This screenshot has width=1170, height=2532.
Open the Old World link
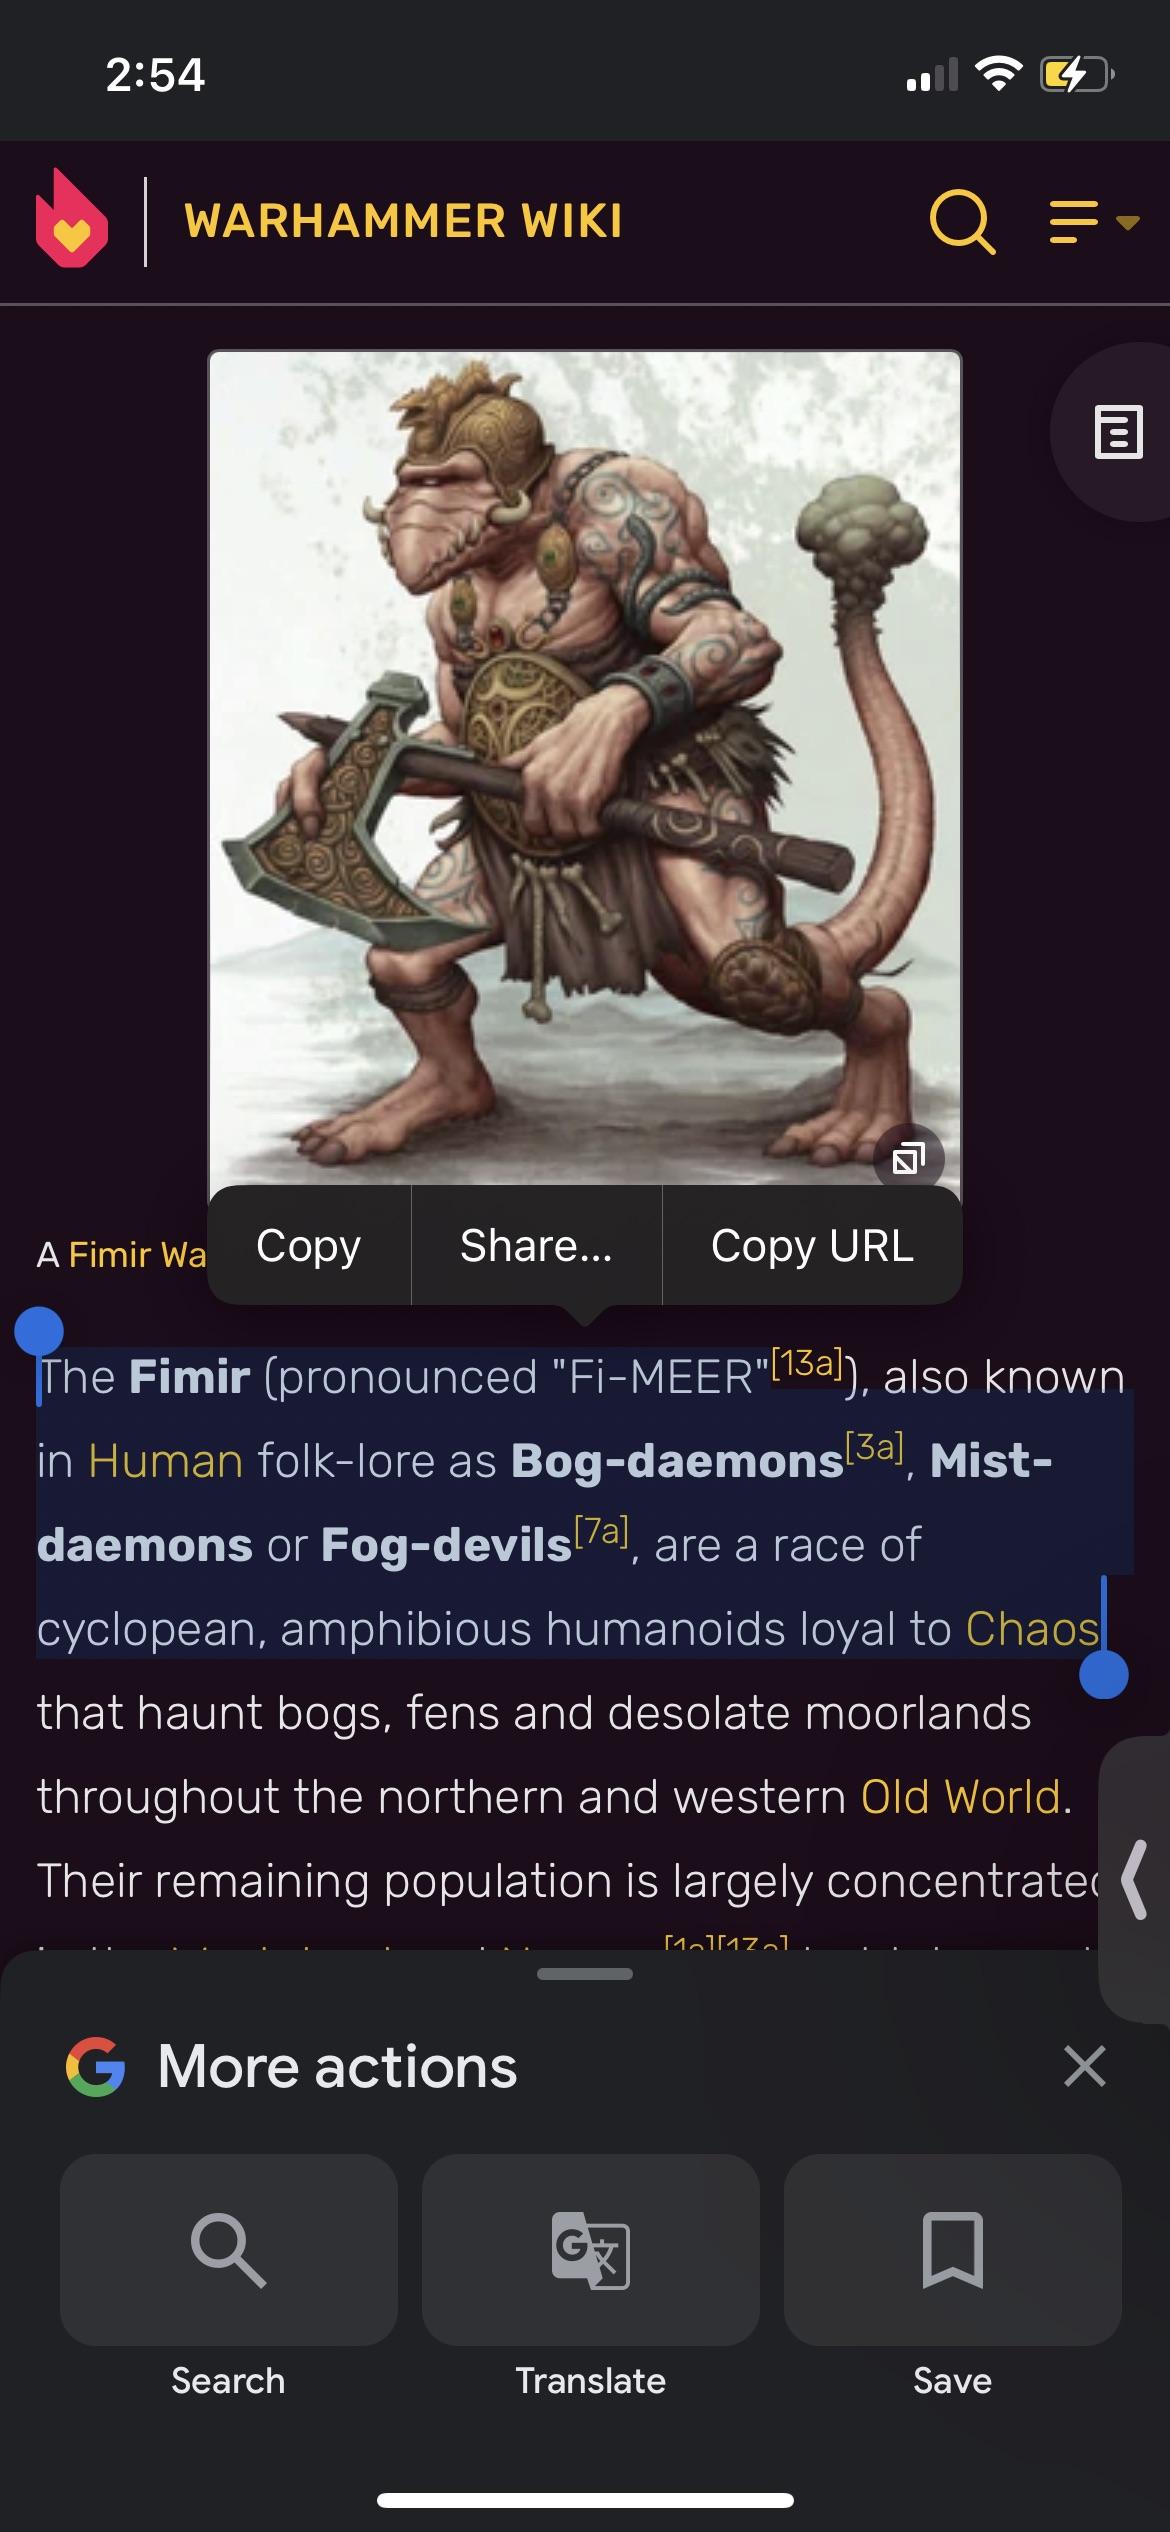click(960, 1797)
